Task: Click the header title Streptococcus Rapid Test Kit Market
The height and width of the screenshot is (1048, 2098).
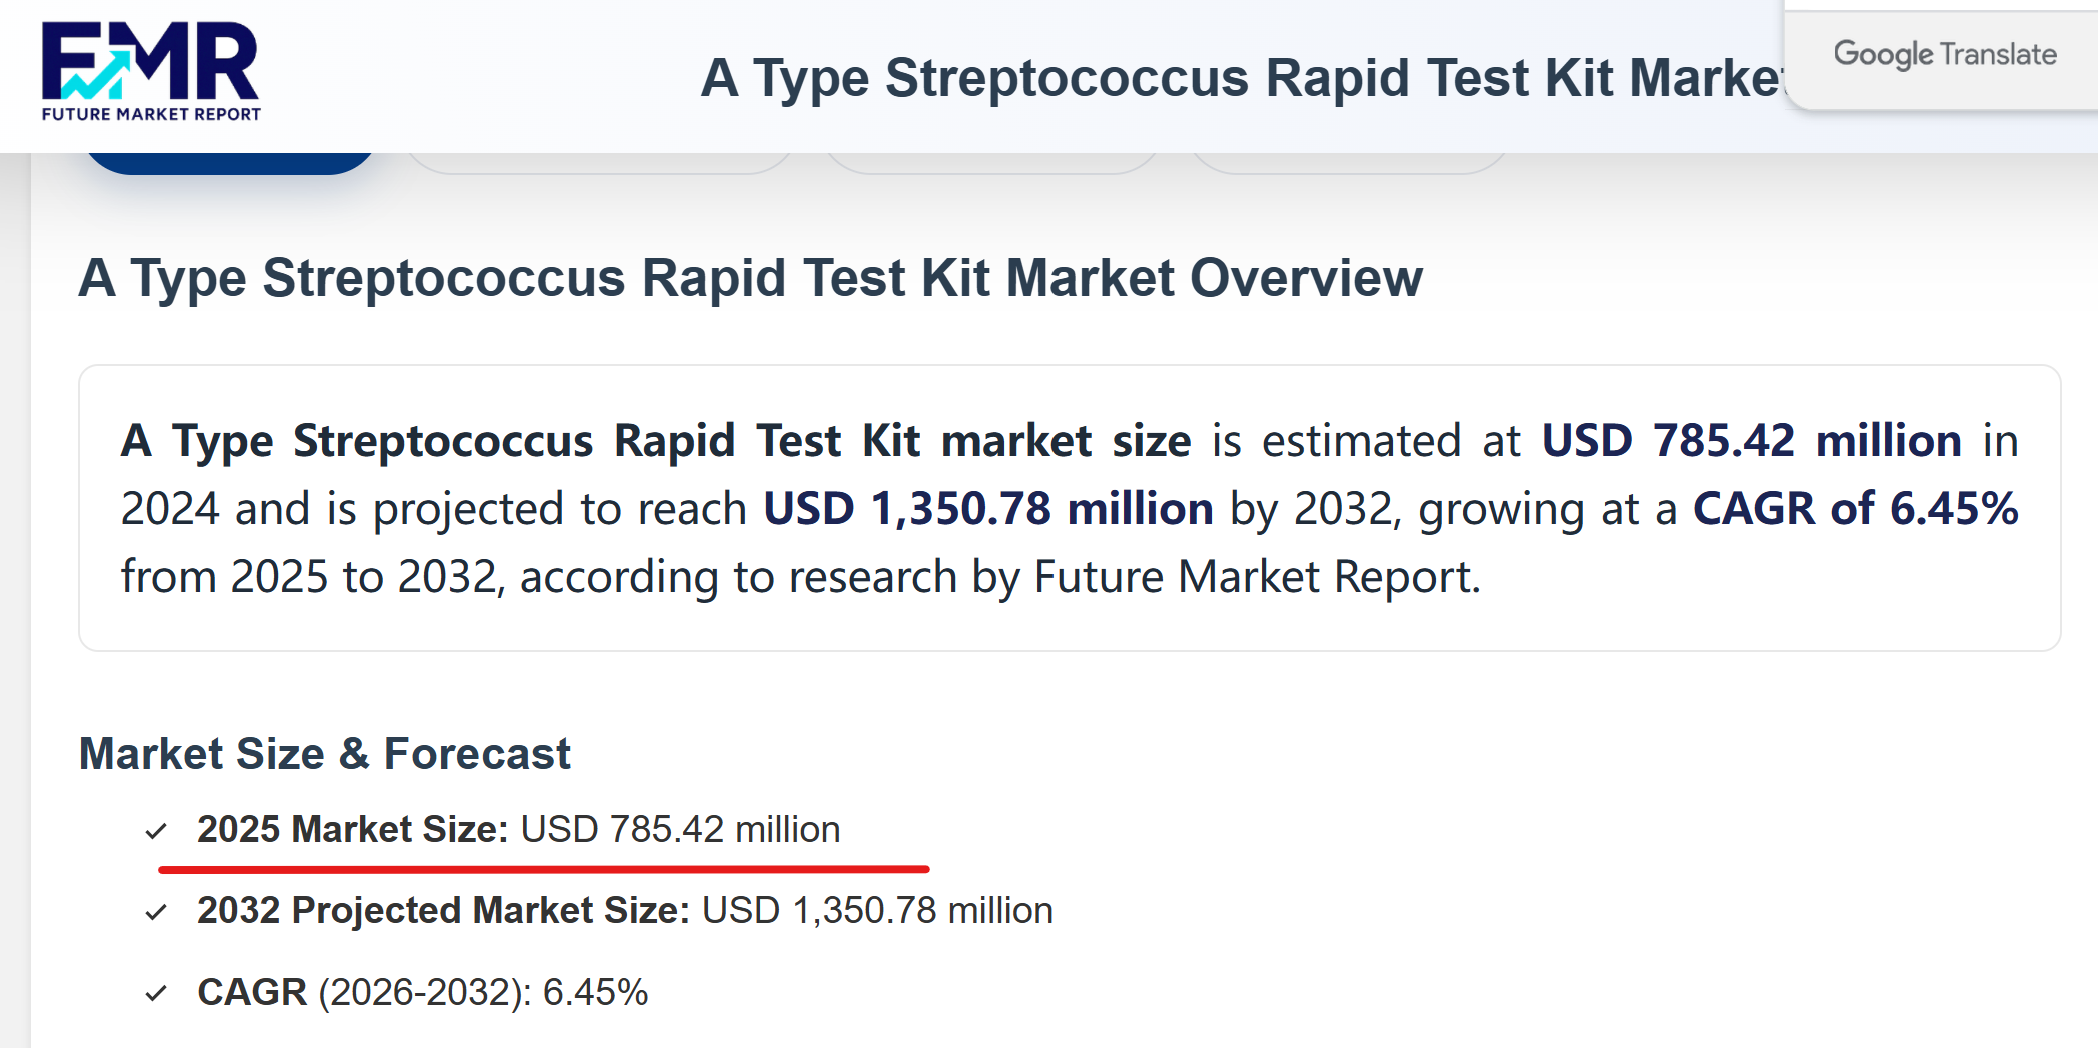Action: coord(1240,78)
